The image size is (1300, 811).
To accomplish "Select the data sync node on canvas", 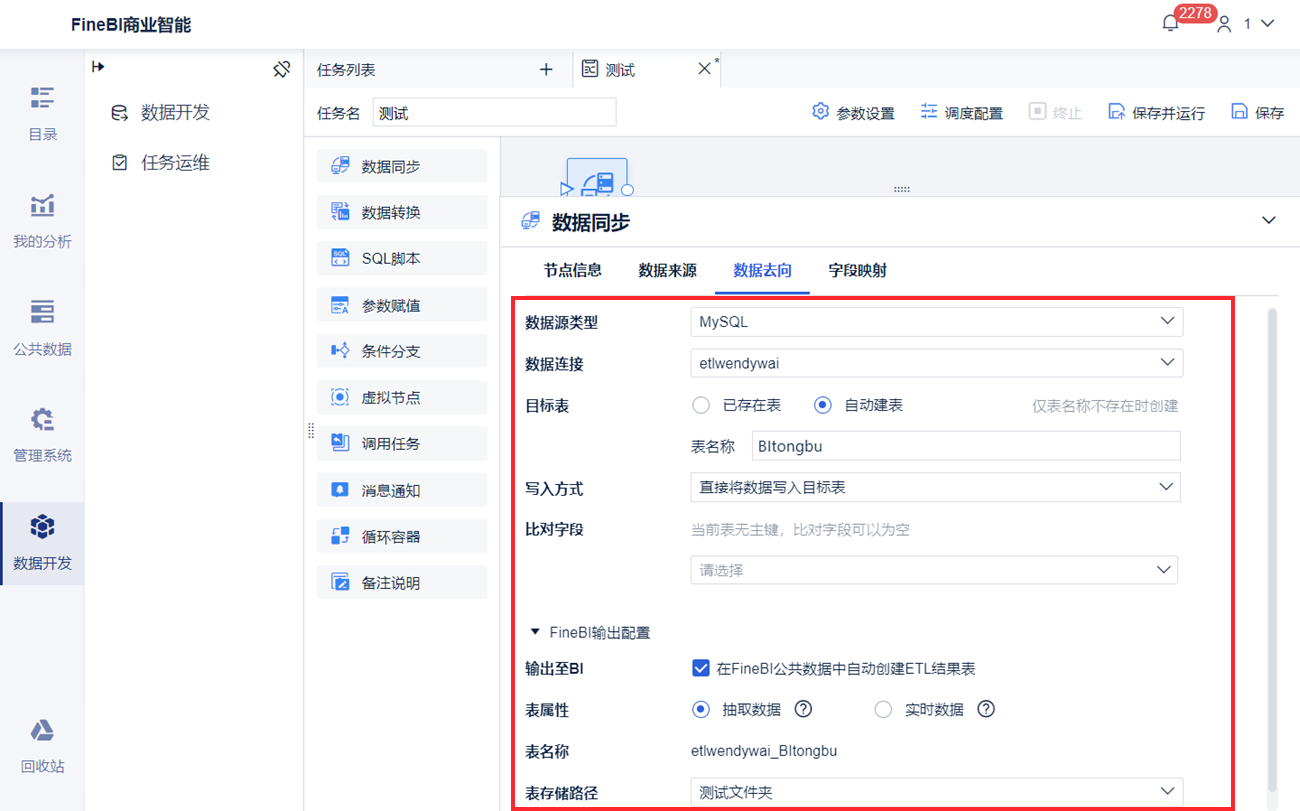I will pos(597,177).
